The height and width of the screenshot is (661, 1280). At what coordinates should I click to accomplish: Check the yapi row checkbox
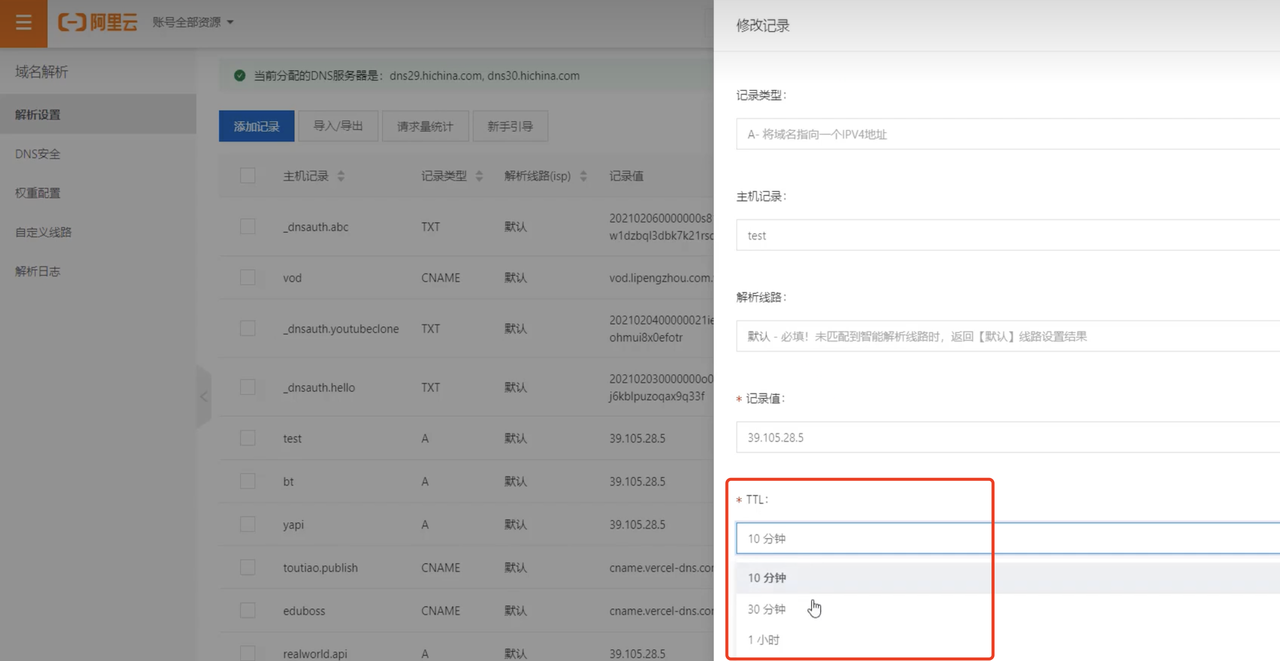point(248,524)
